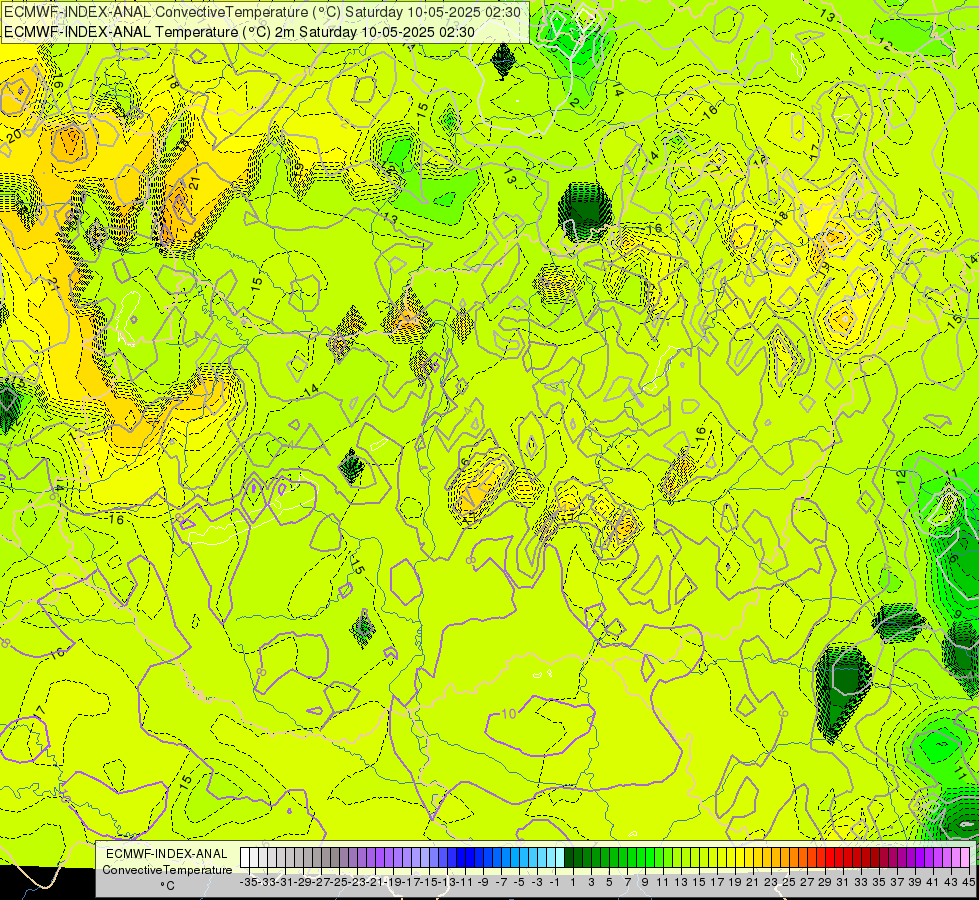Click the purple '10' contour label on map

coord(509,713)
